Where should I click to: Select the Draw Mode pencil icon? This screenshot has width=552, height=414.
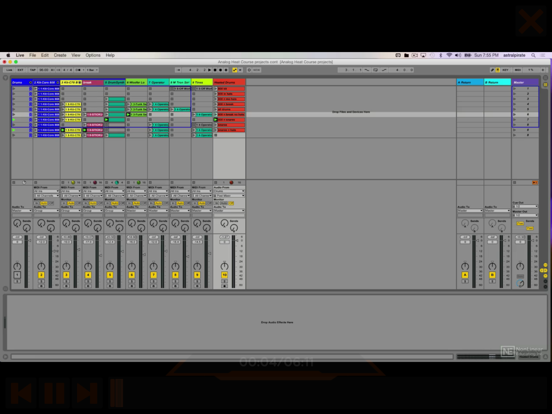pyautogui.click(x=492, y=70)
